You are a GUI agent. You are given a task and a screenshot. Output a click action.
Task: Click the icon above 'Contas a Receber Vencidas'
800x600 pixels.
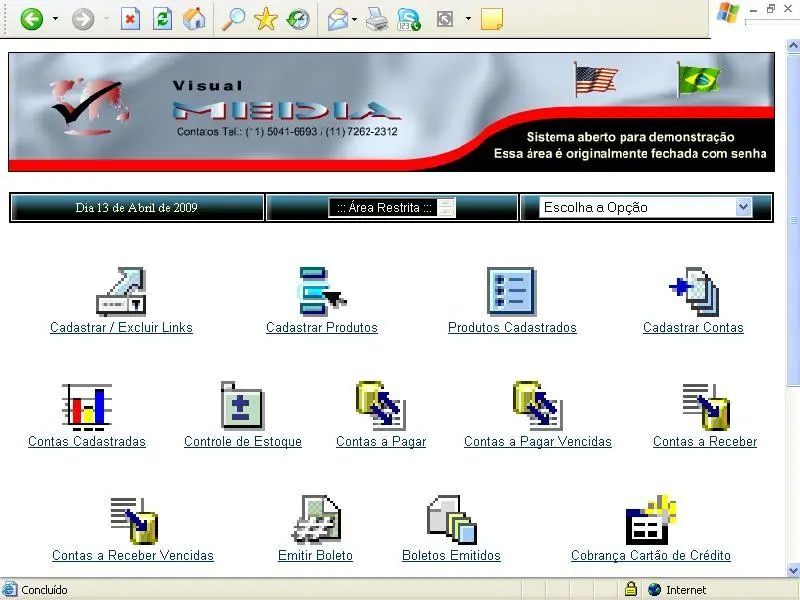(x=134, y=520)
